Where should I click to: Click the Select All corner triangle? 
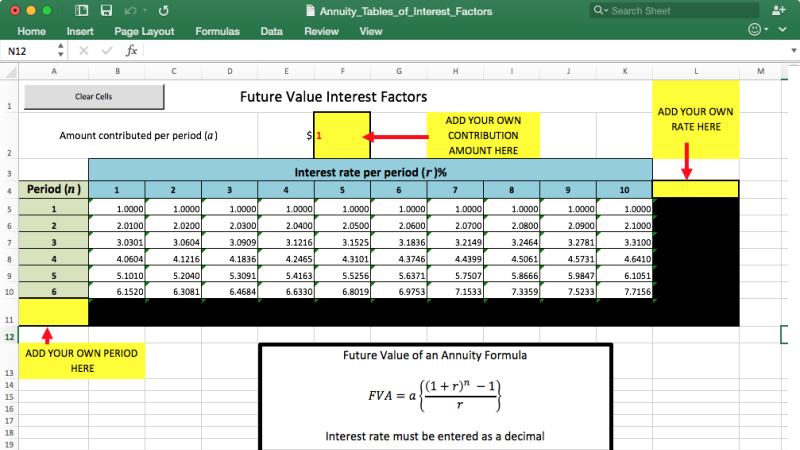pos(10,71)
